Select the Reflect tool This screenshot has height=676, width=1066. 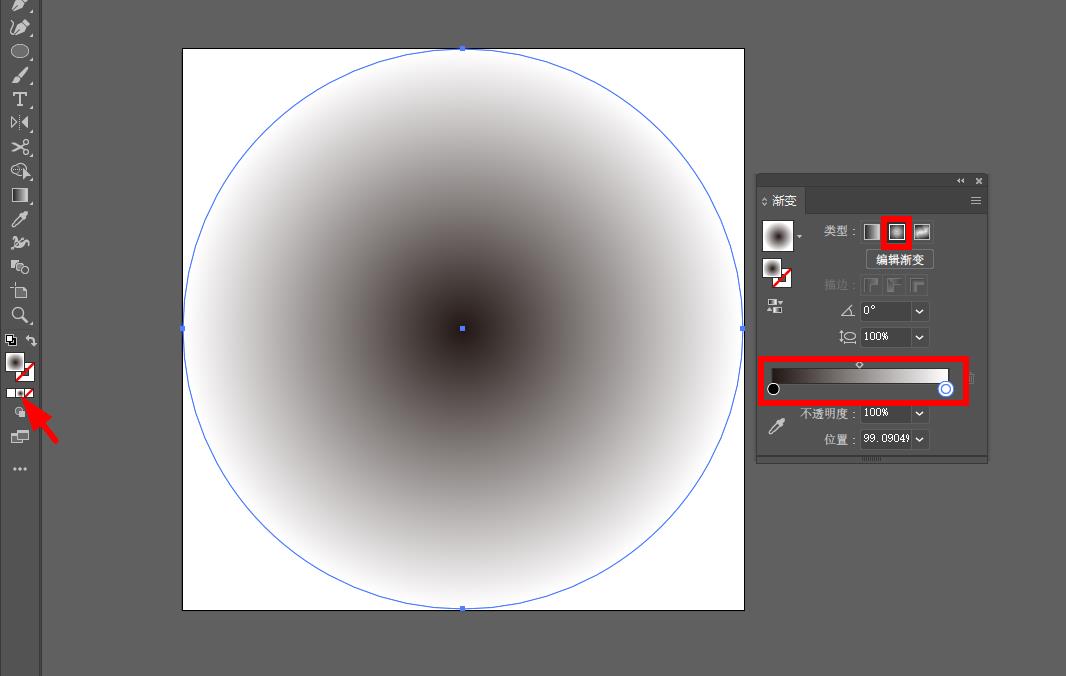click(x=20, y=122)
